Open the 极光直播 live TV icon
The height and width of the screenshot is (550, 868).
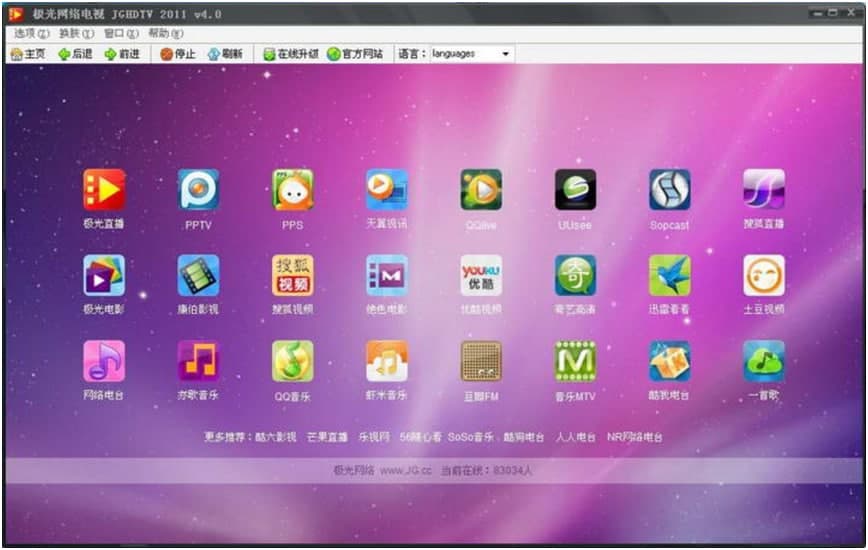pos(104,190)
